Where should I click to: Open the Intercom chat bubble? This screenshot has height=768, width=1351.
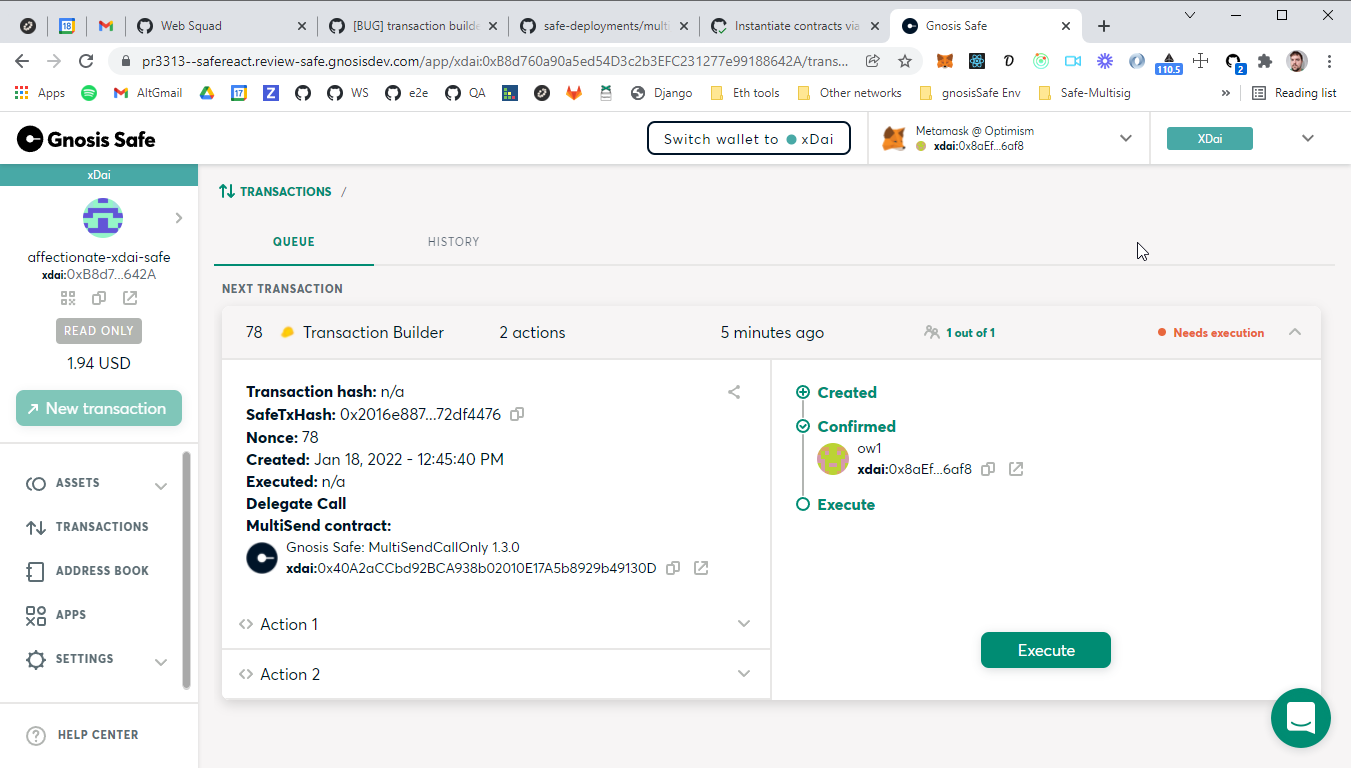[x=1300, y=718]
